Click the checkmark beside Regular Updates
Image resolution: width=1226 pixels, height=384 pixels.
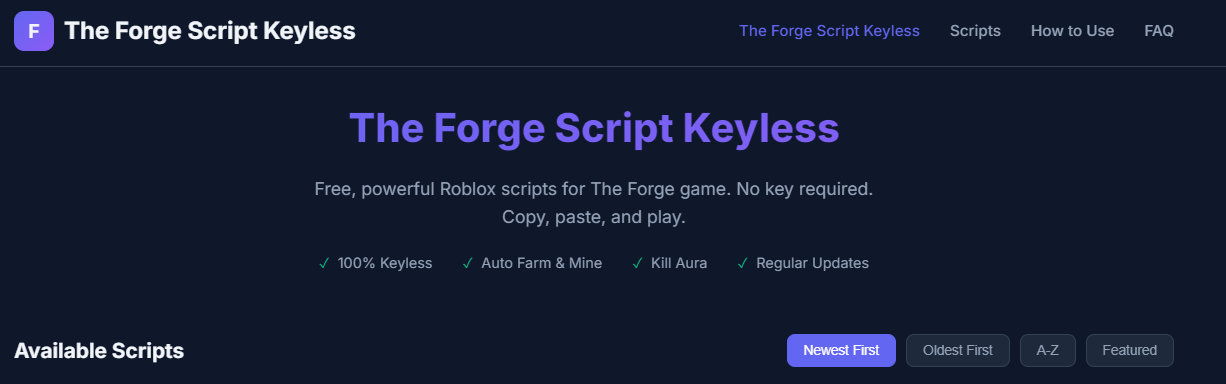[743, 264]
